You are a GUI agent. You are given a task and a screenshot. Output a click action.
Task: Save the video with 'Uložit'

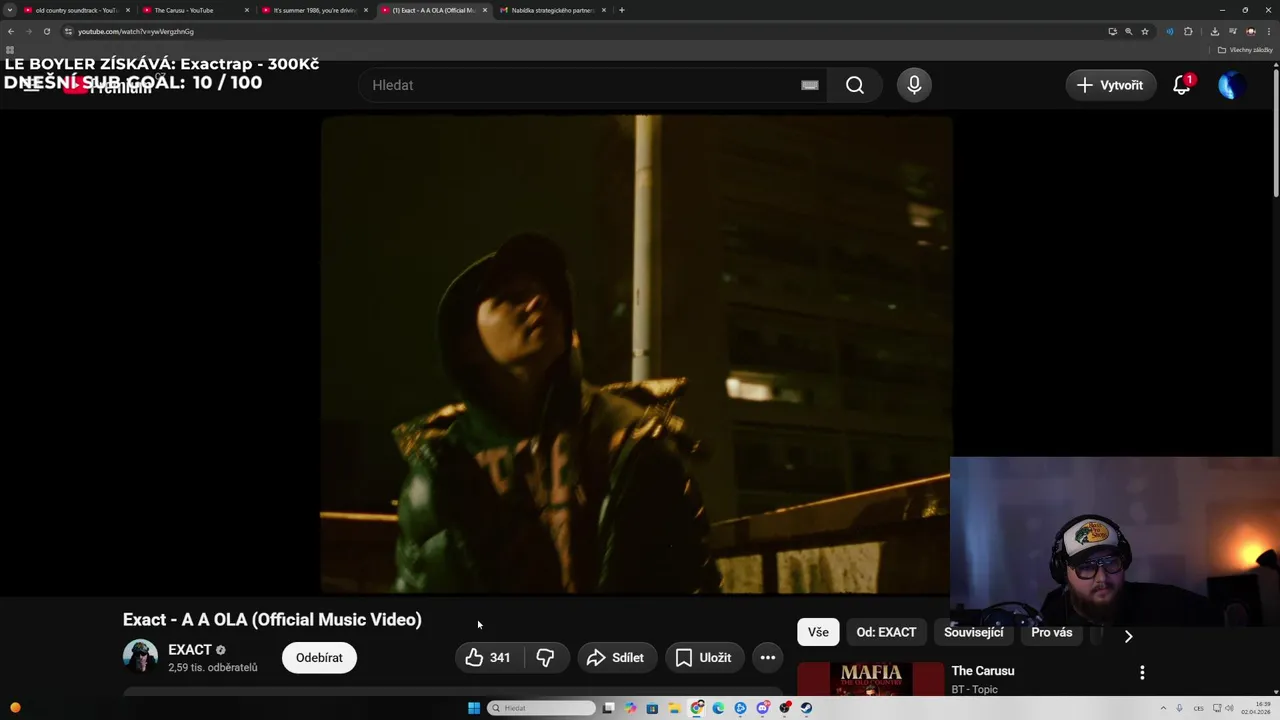coord(705,657)
